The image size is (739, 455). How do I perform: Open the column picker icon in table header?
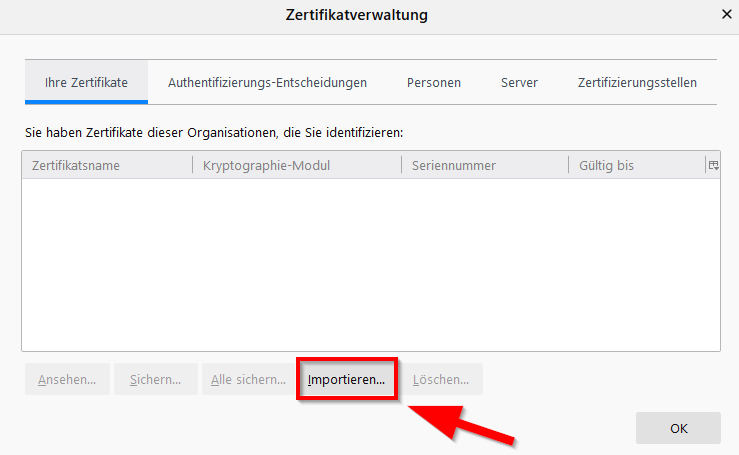(713, 165)
